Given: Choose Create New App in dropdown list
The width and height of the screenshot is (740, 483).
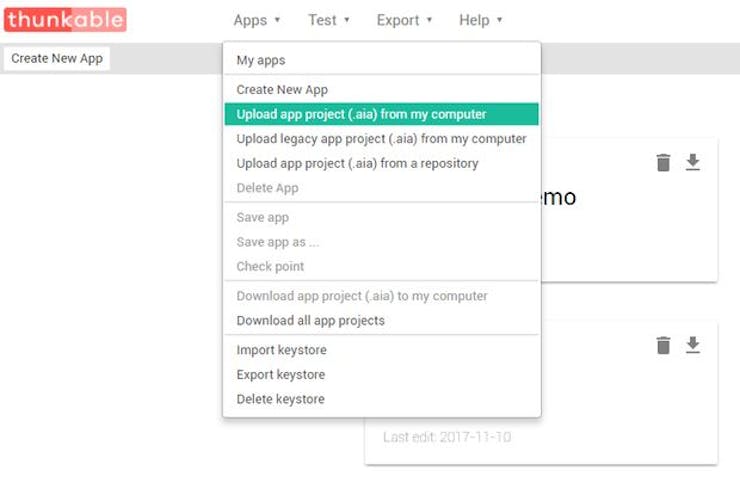Looking at the screenshot, I should (x=282, y=90).
